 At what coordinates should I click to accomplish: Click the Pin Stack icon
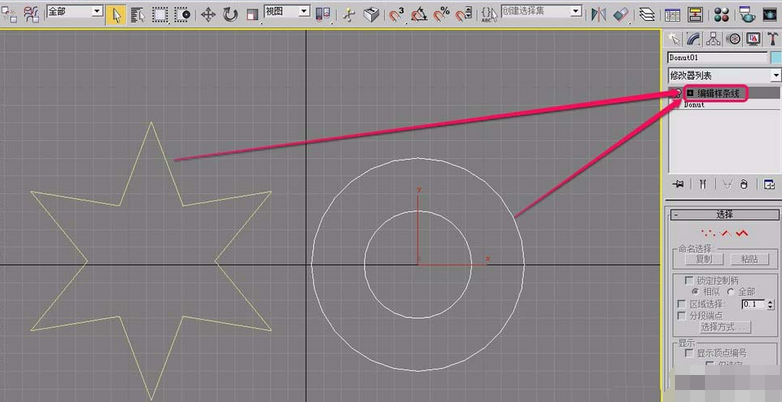[678, 184]
